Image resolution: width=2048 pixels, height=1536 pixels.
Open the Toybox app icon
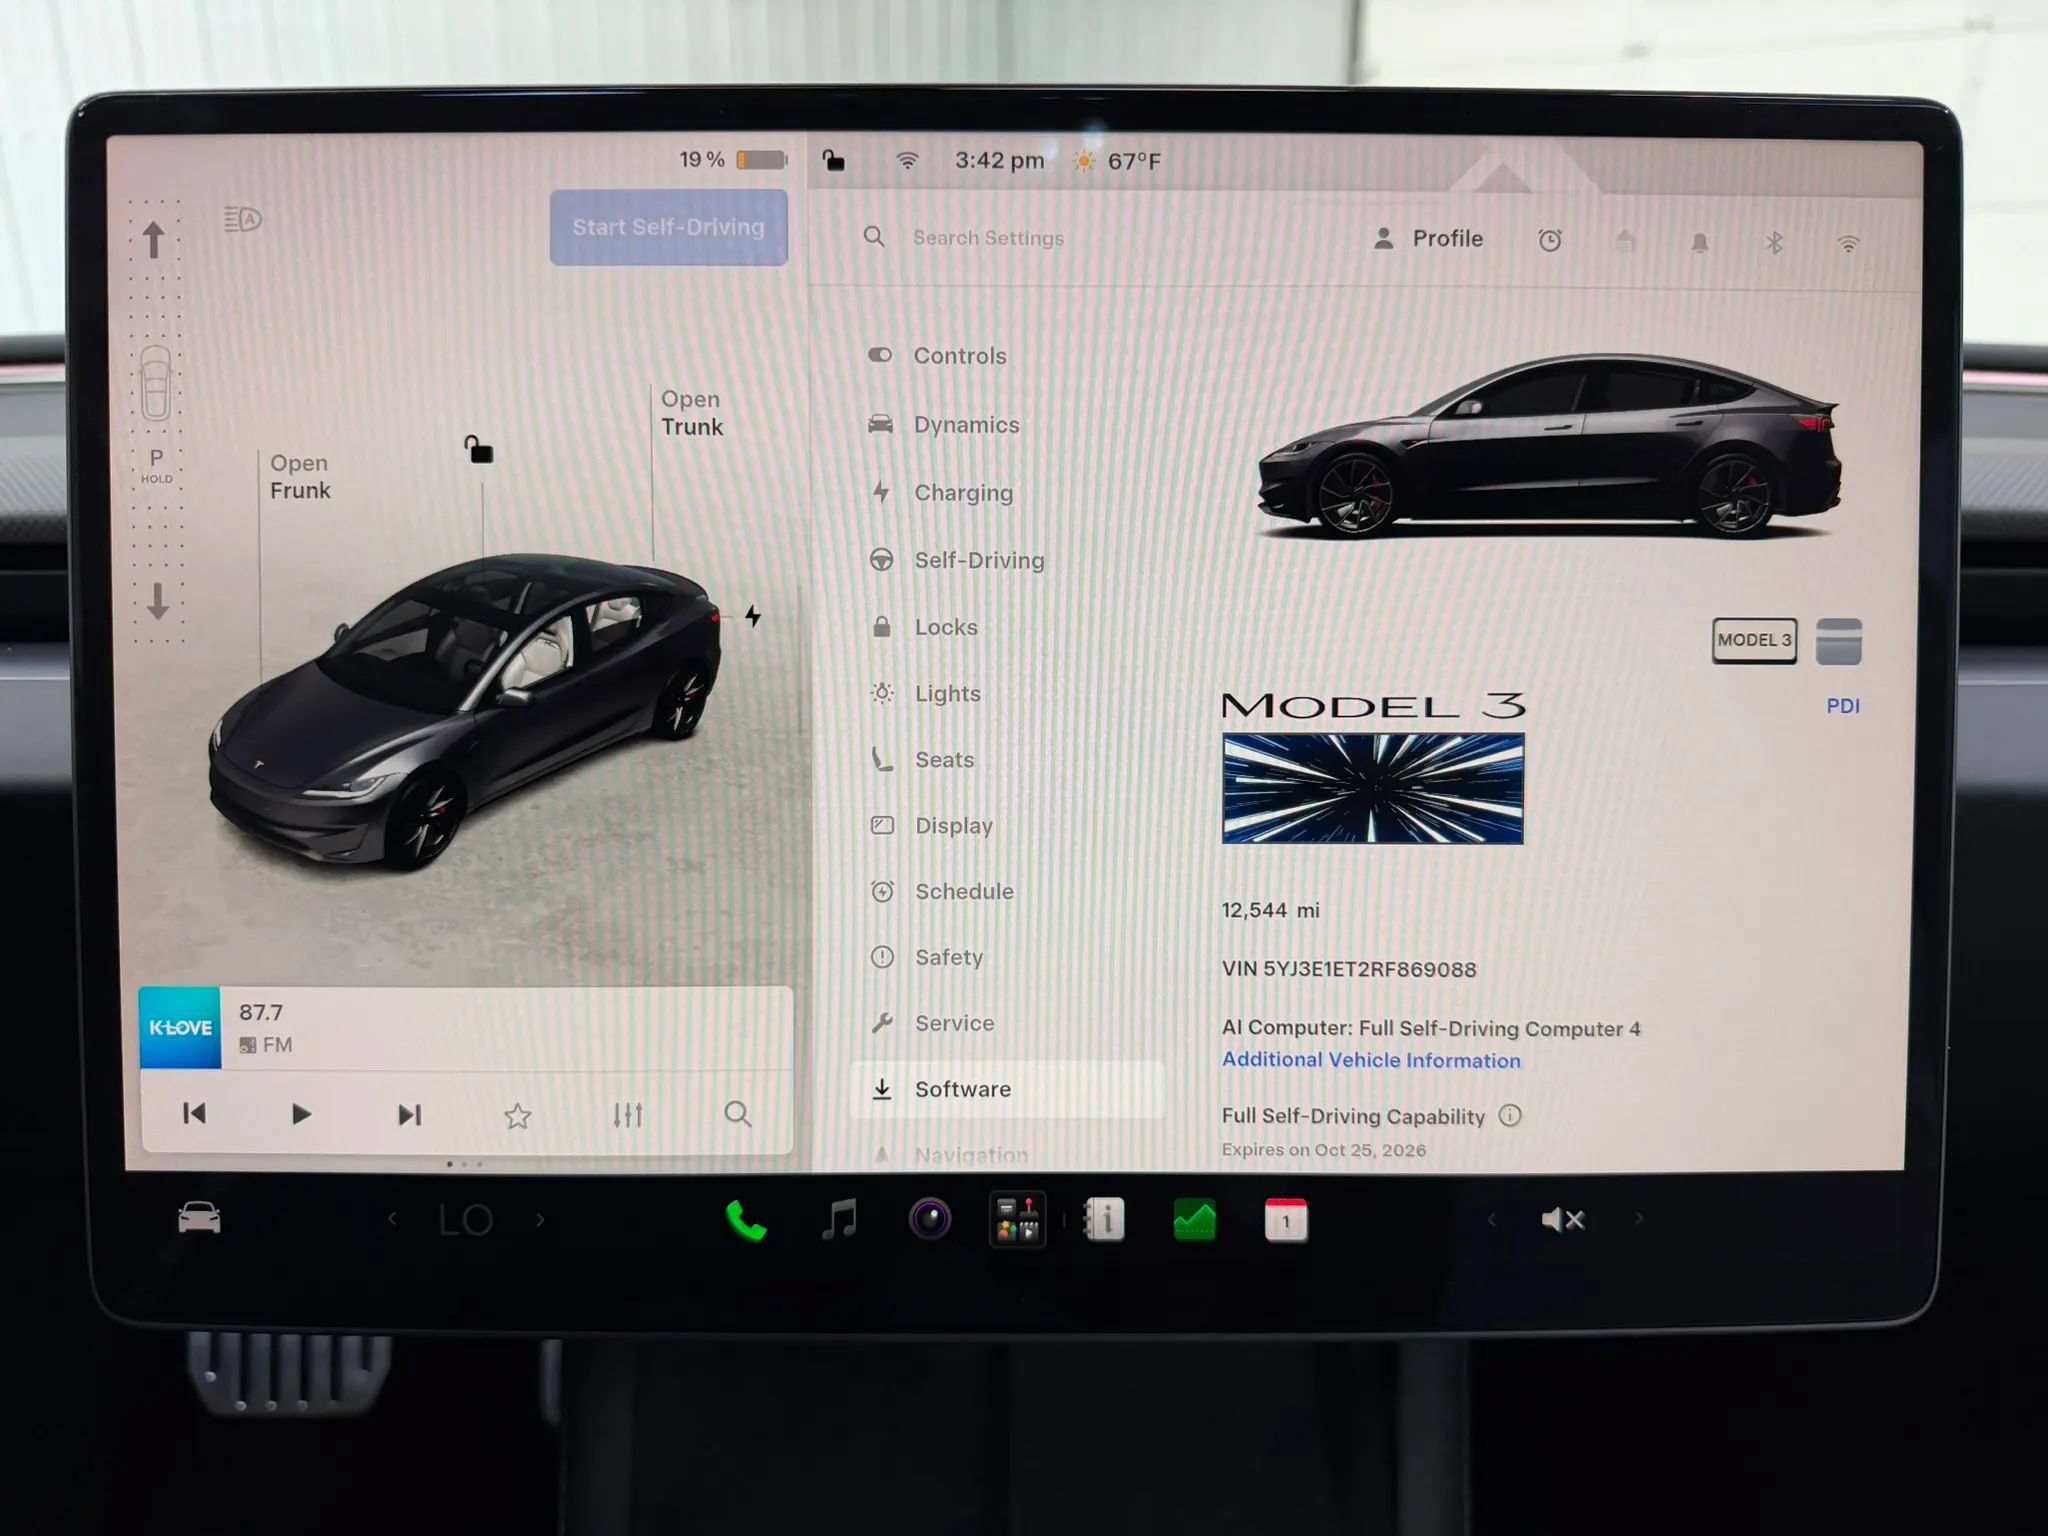coord(1018,1220)
